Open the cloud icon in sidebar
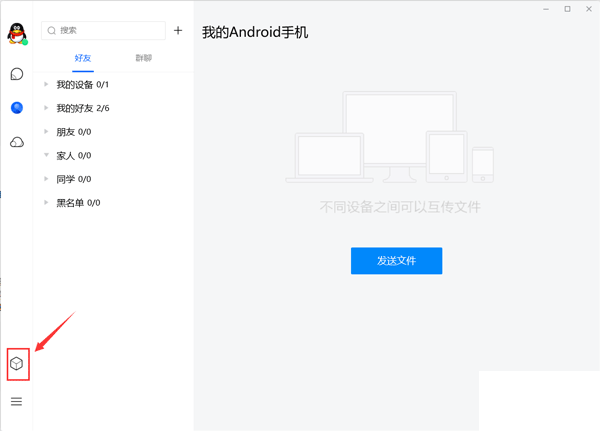This screenshot has height=431, width=600. (x=17, y=142)
